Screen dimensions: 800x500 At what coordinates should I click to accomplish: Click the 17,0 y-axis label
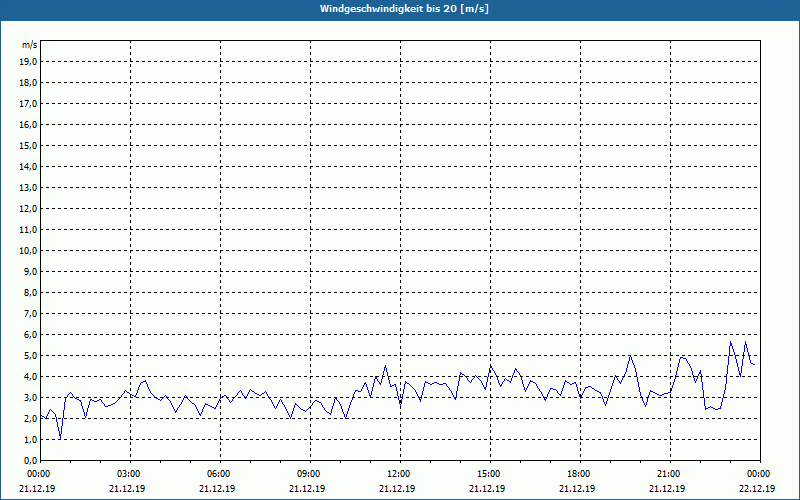pos(28,104)
